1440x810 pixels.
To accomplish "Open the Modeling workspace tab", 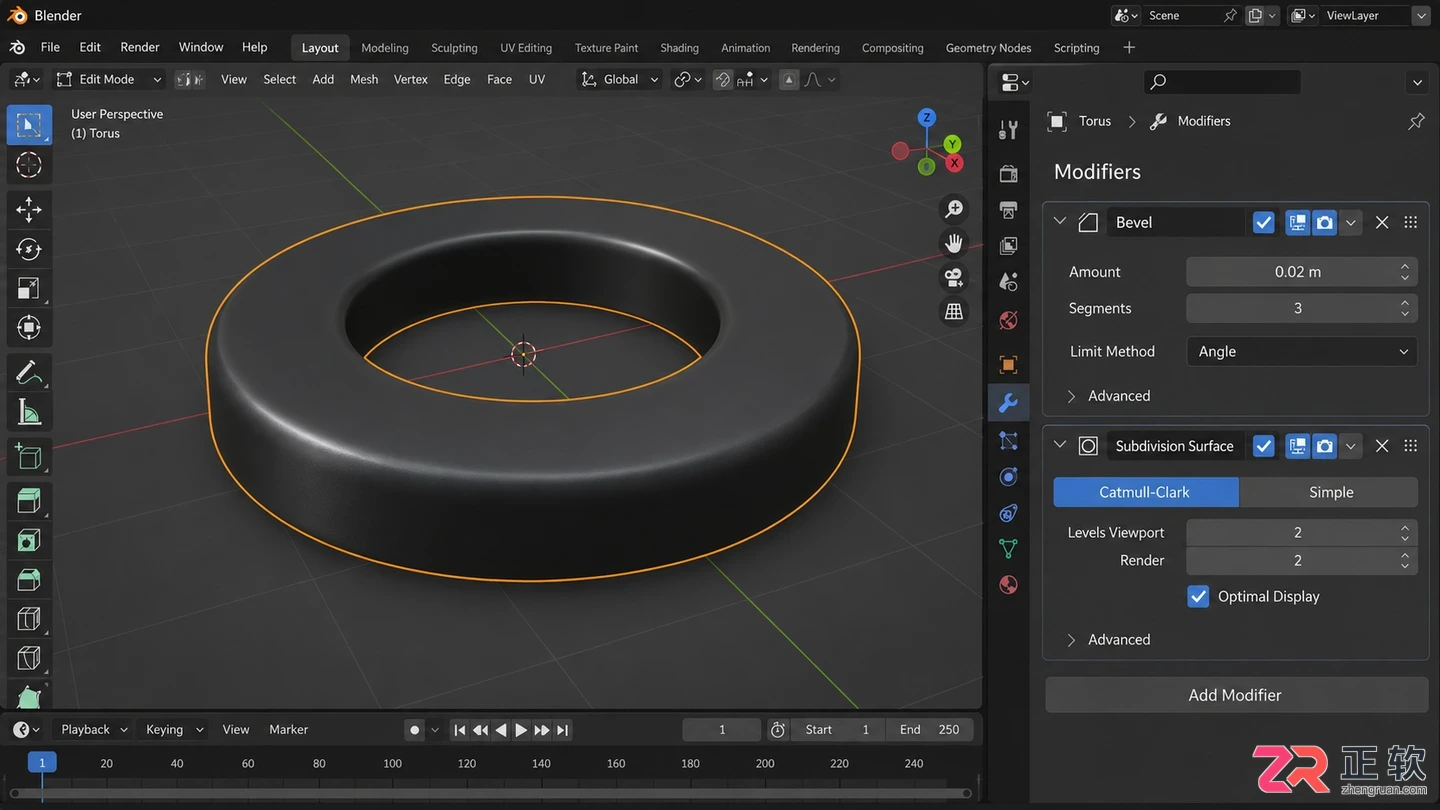I will coord(385,48).
